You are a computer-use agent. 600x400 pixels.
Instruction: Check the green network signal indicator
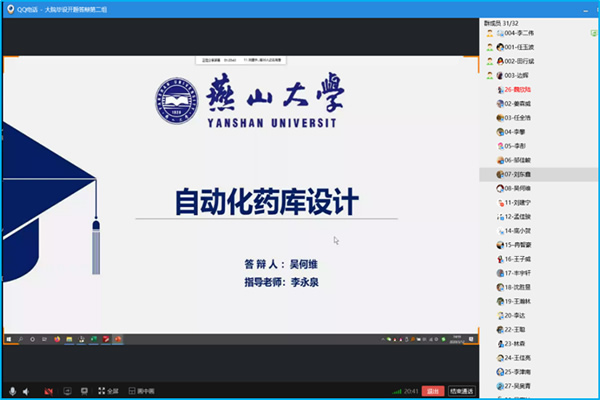pyautogui.click(x=393, y=391)
